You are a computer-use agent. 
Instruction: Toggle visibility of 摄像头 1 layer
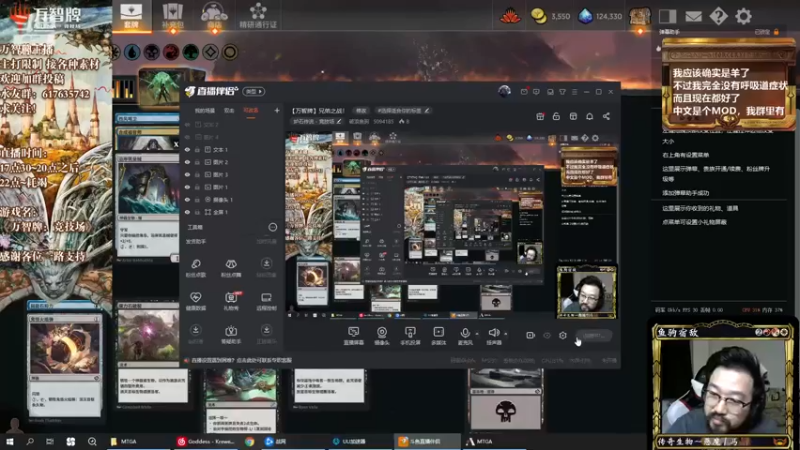(x=187, y=199)
